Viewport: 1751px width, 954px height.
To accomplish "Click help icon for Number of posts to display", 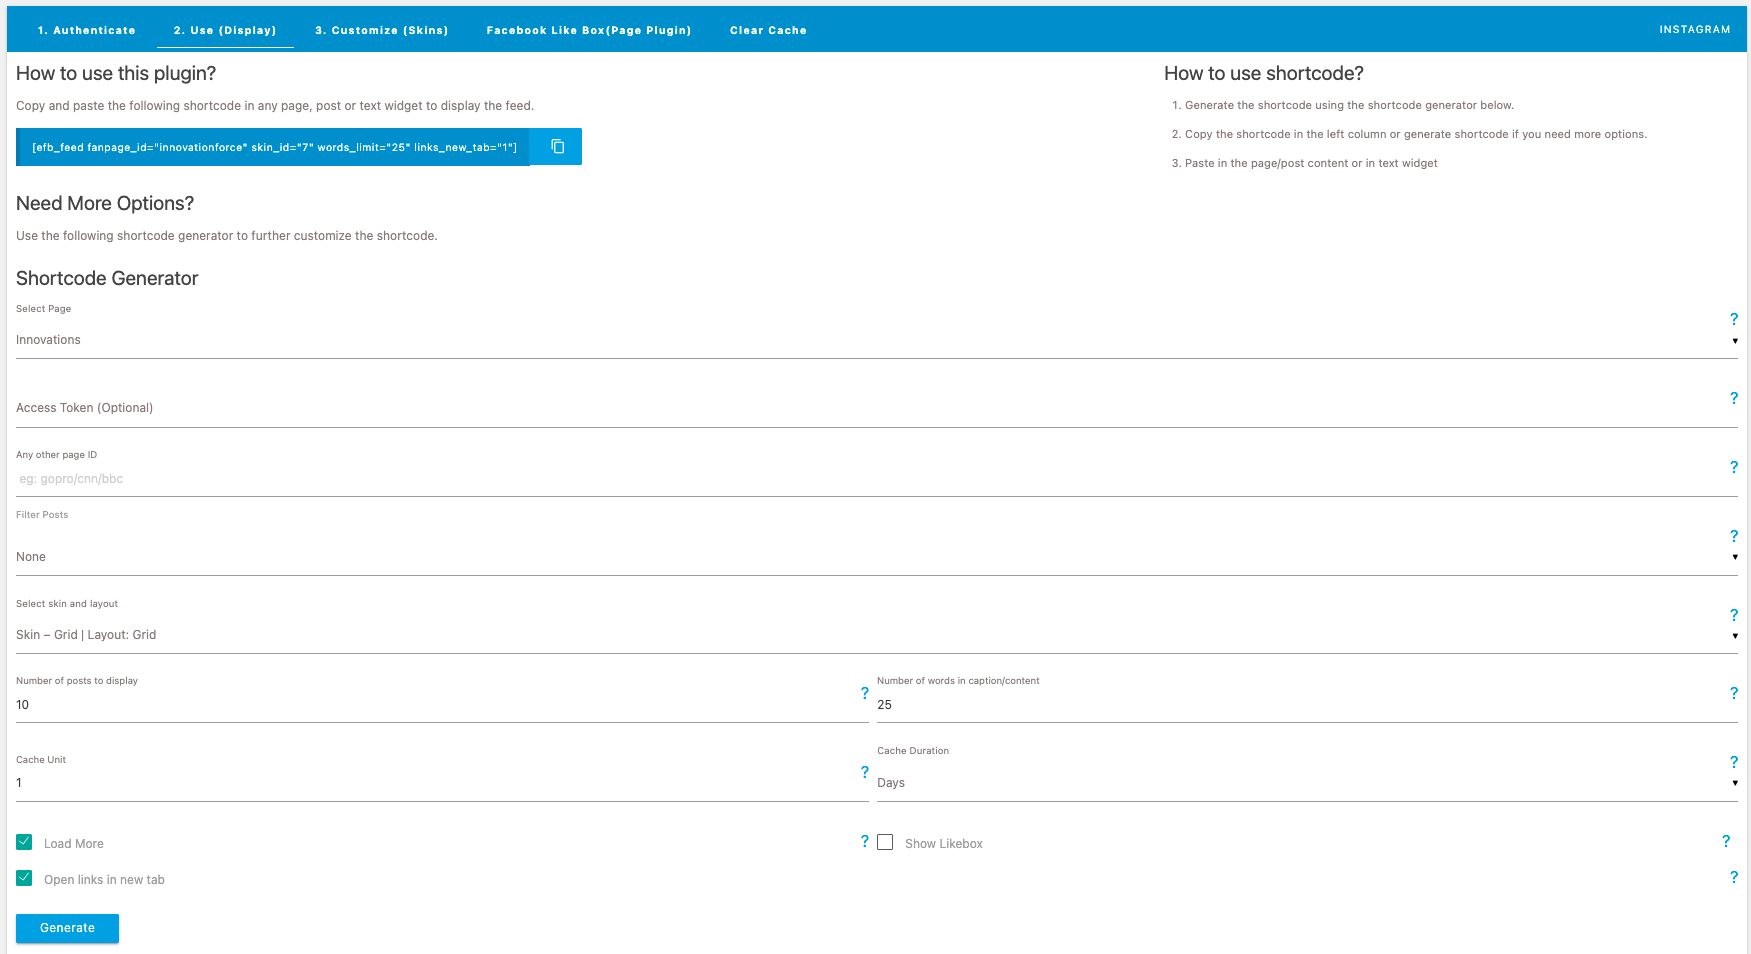I will (865, 693).
